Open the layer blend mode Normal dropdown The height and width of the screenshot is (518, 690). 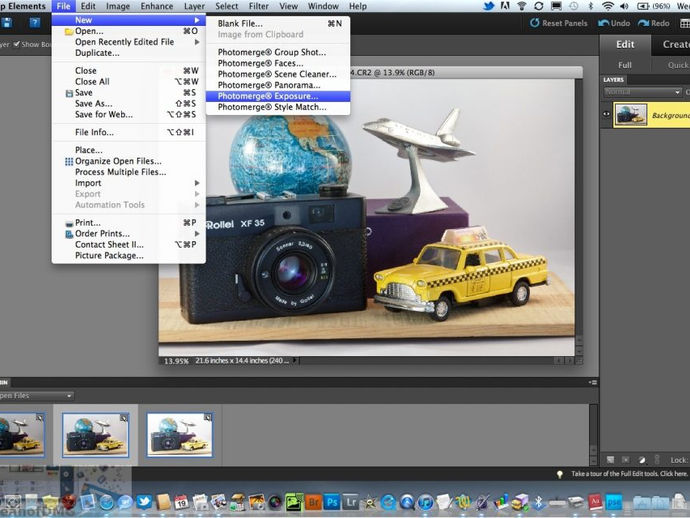pos(642,92)
